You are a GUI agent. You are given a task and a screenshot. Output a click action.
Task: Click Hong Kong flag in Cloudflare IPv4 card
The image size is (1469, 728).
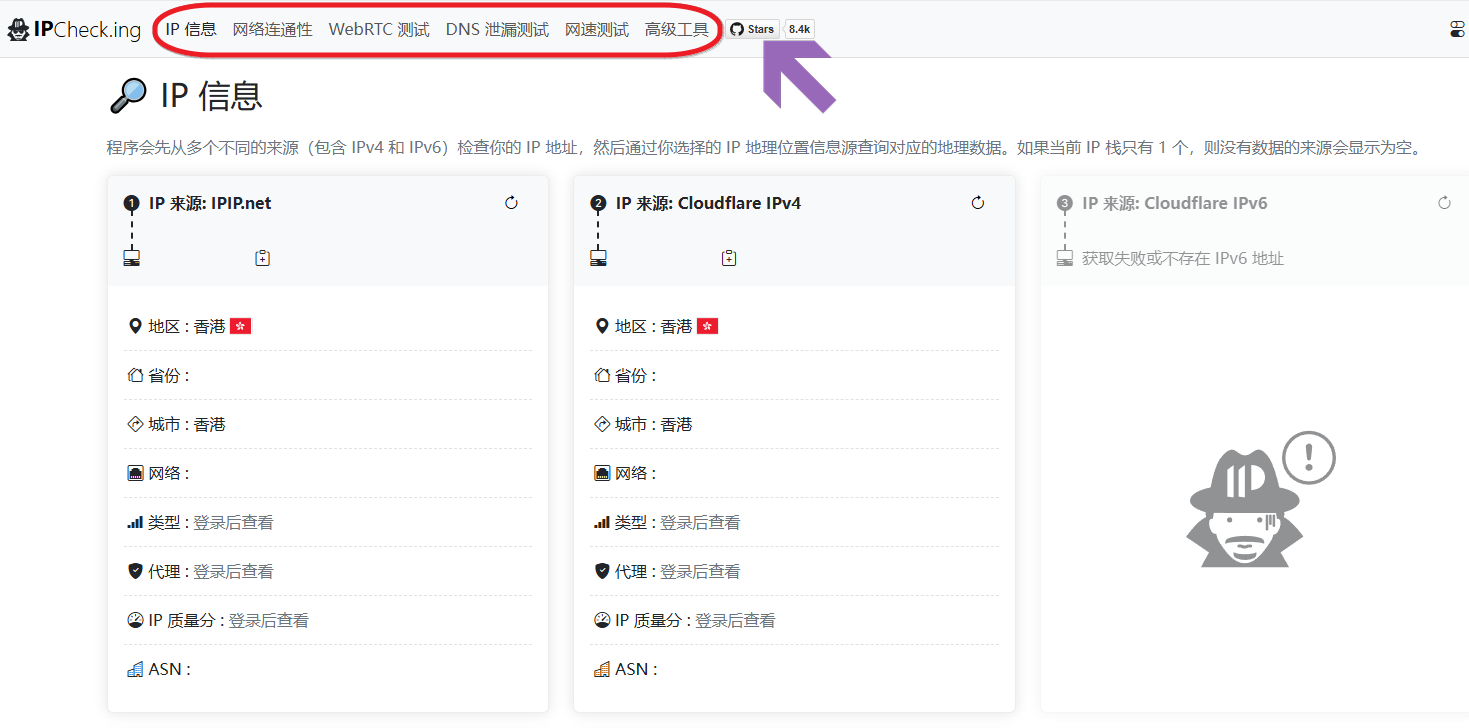click(x=707, y=326)
